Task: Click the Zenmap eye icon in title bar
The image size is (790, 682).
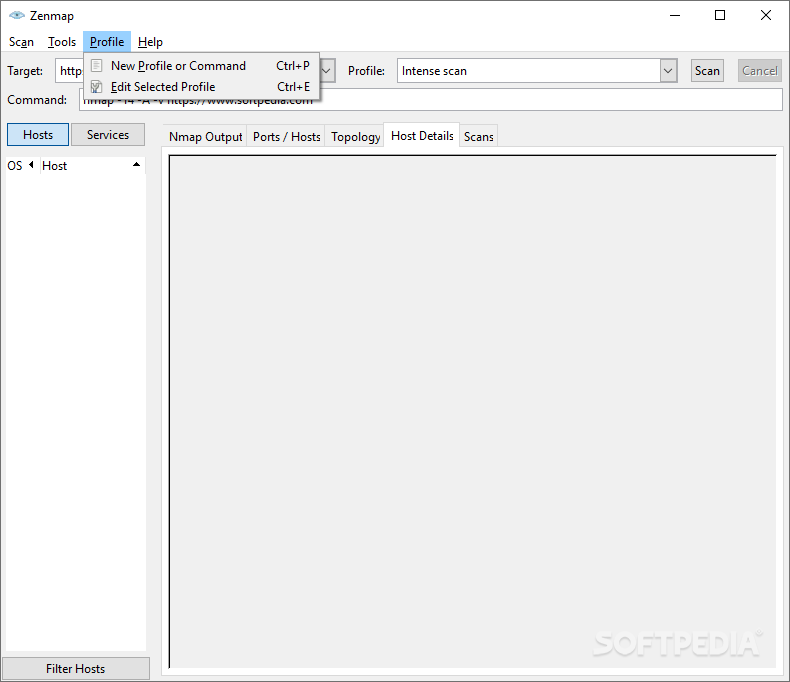Action: (x=17, y=15)
